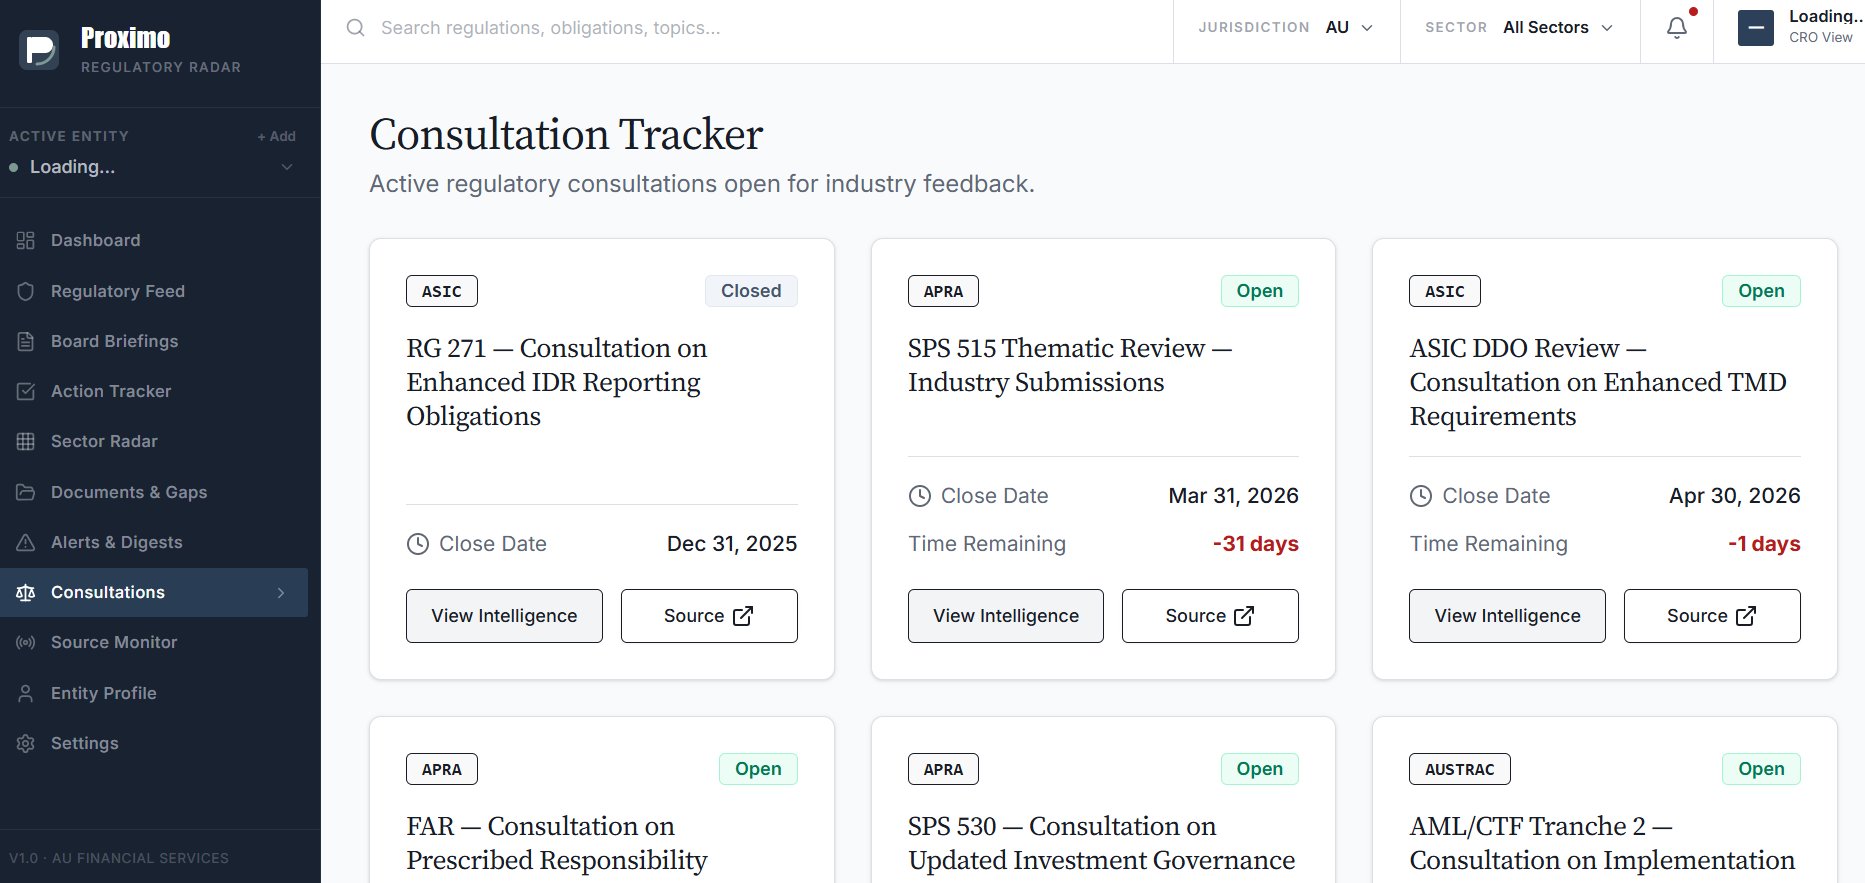
Task: Click the Sector Radar table icon
Action: point(26,441)
